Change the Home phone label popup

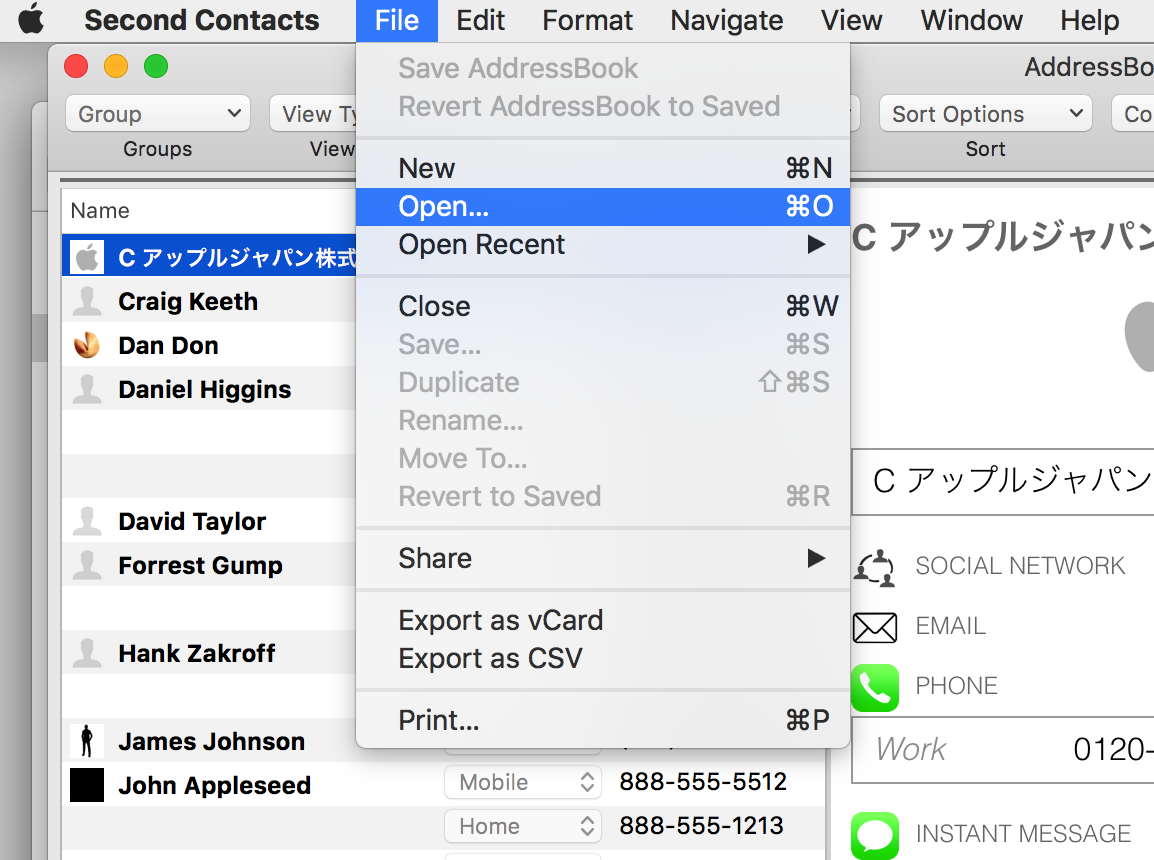click(x=523, y=826)
